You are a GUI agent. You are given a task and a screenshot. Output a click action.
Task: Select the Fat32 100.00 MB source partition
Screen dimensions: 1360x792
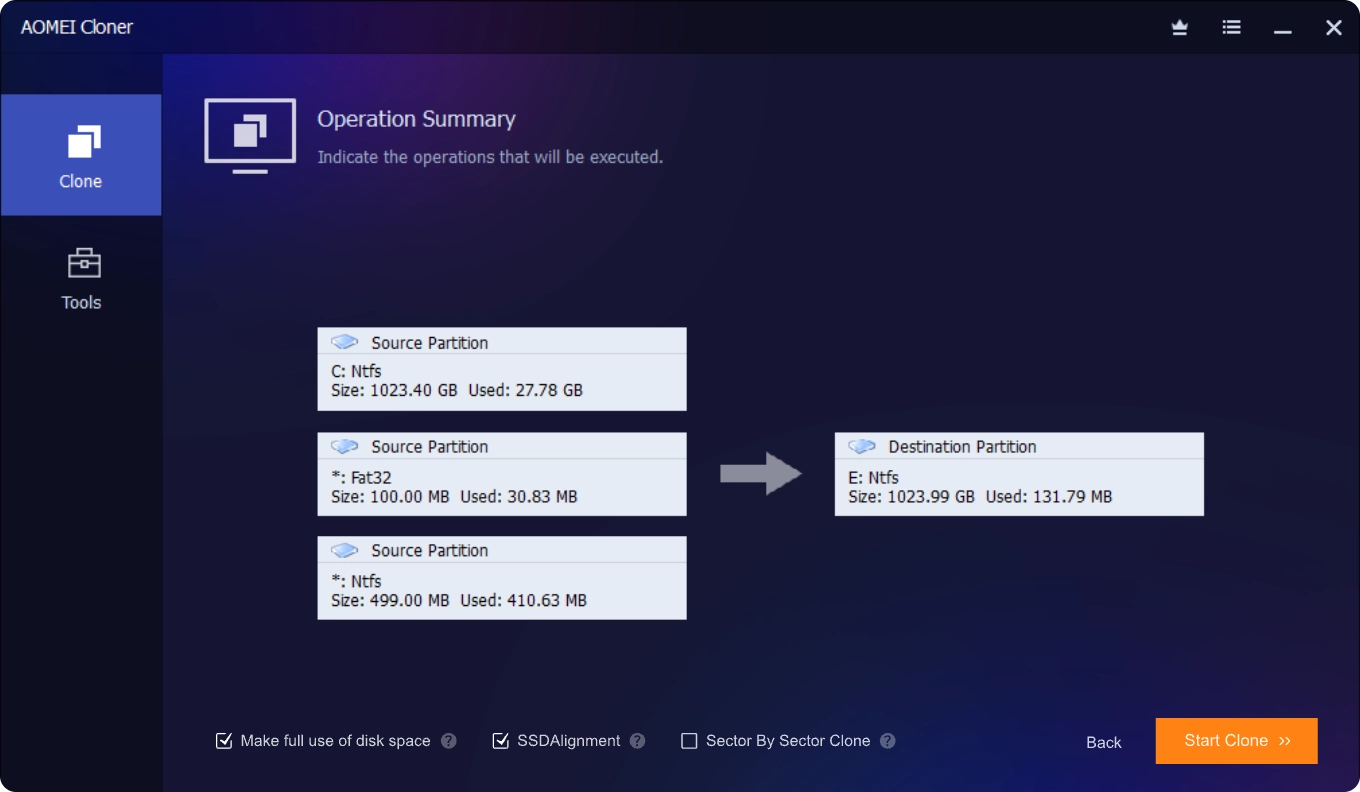(501, 486)
